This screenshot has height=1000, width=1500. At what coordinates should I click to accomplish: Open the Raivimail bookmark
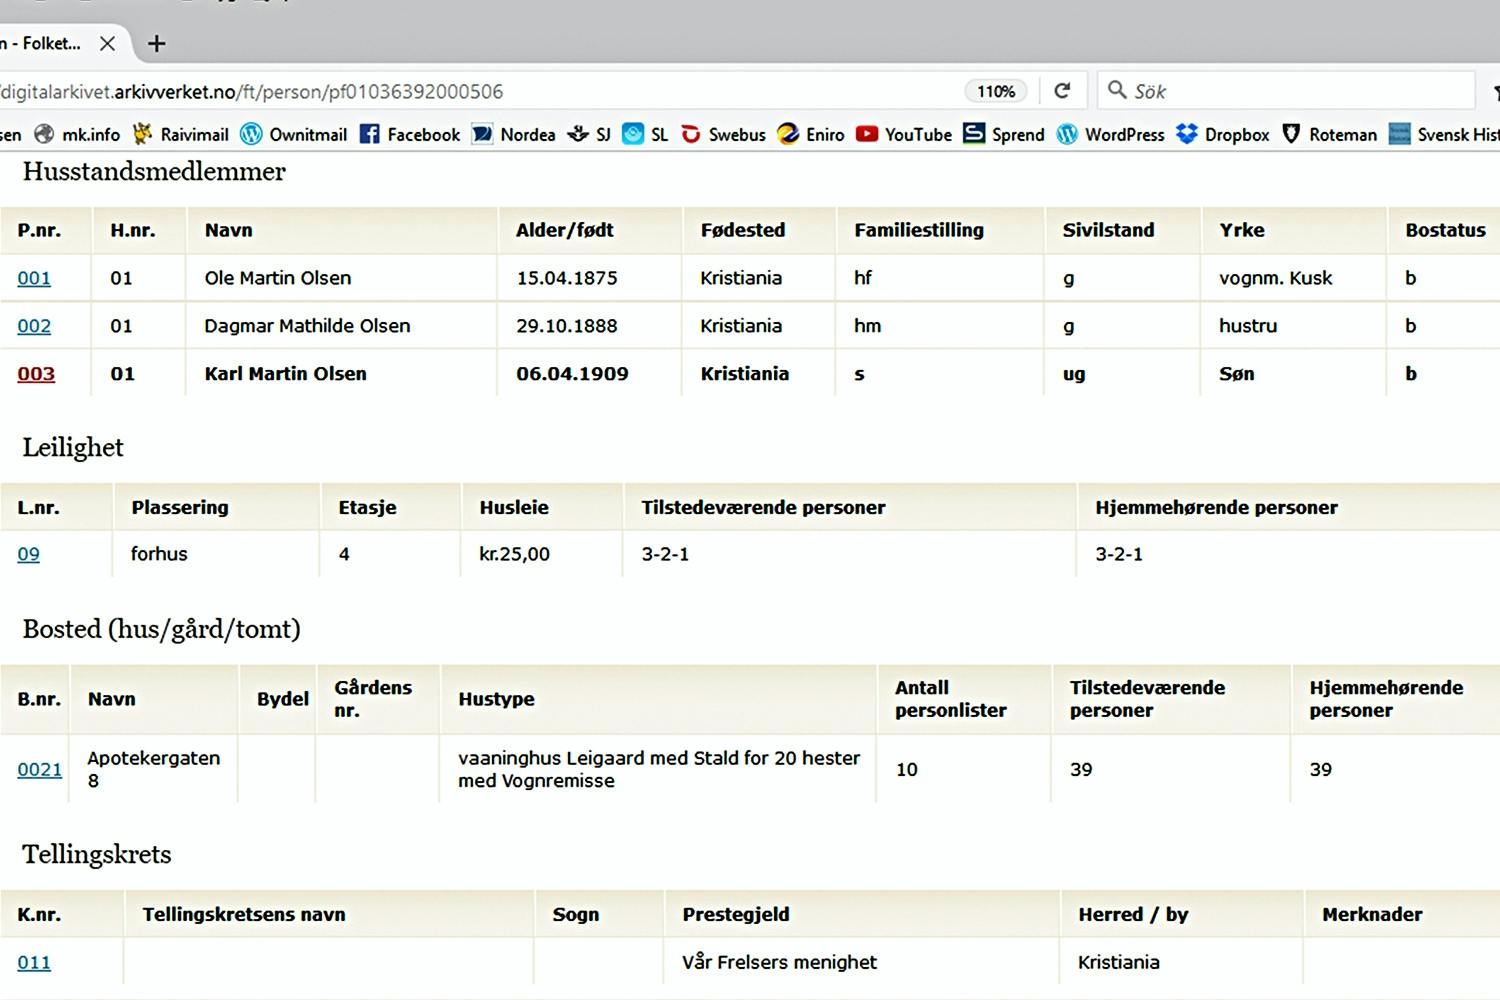(x=181, y=134)
